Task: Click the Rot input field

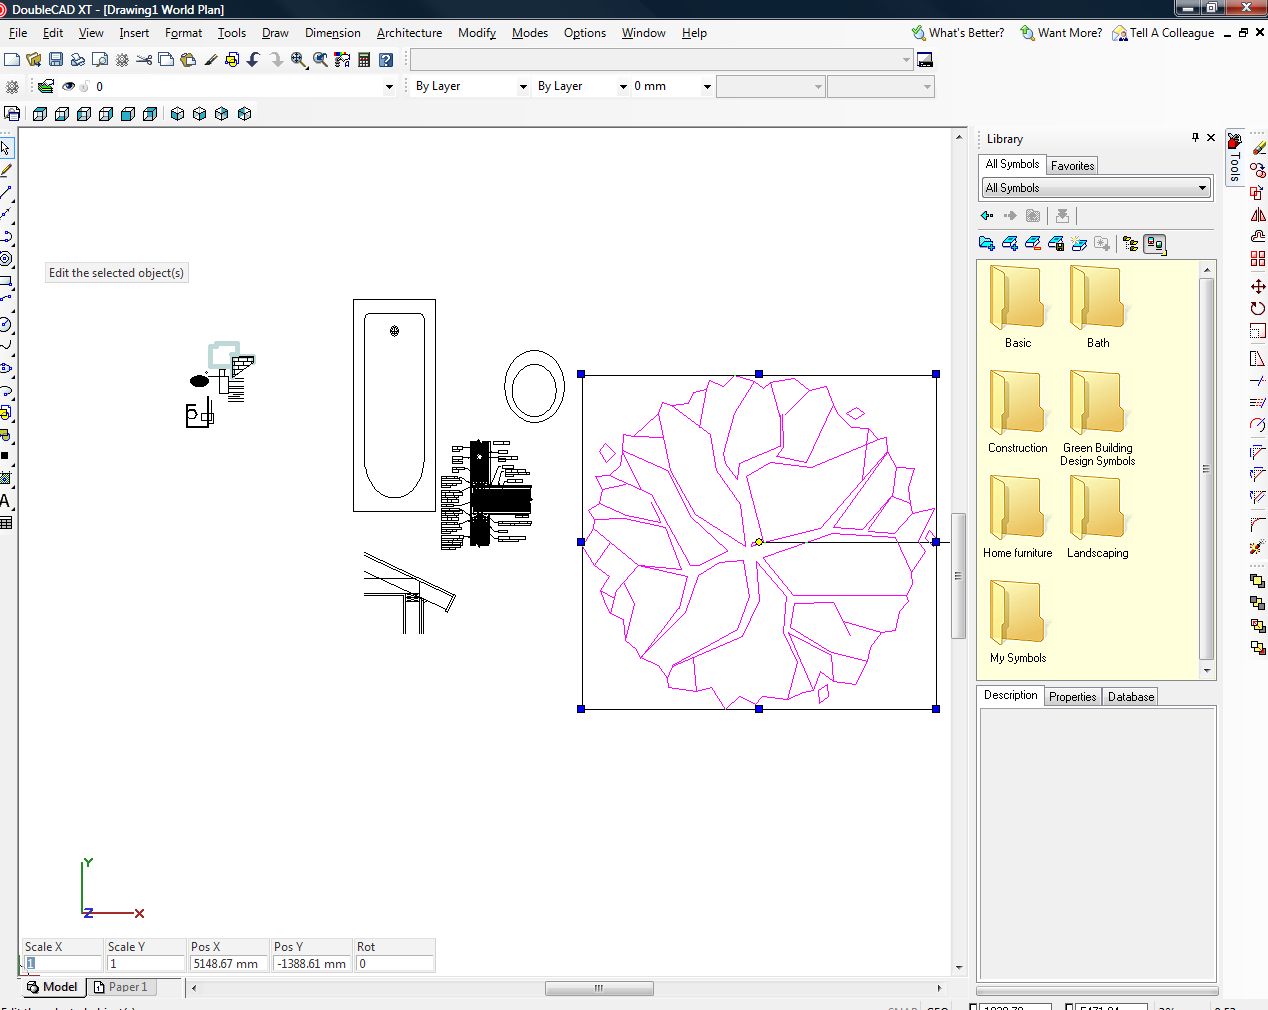Action: tap(395, 964)
